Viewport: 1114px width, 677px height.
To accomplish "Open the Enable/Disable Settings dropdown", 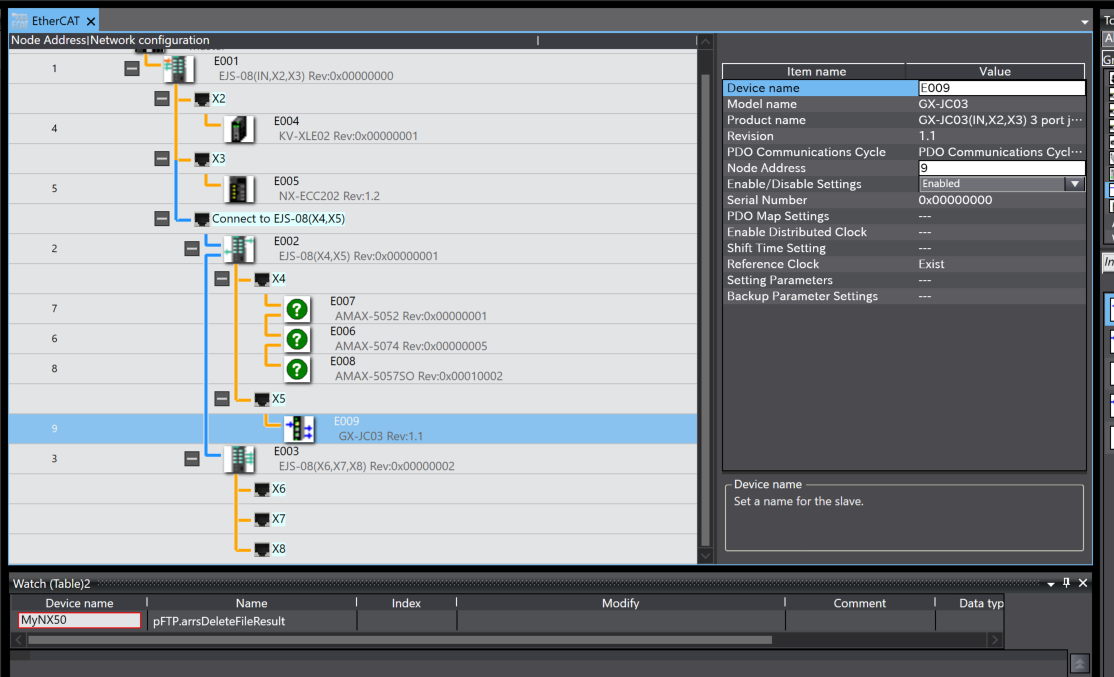I will coord(1074,184).
